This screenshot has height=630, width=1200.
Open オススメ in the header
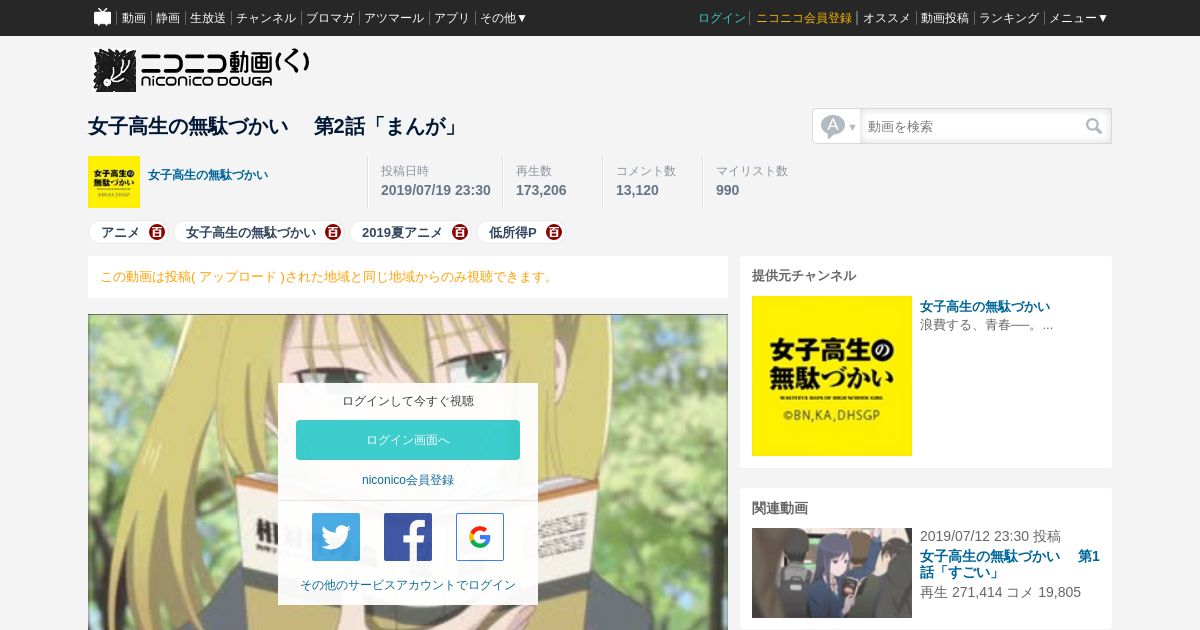pyautogui.click(x=887, y=18)
